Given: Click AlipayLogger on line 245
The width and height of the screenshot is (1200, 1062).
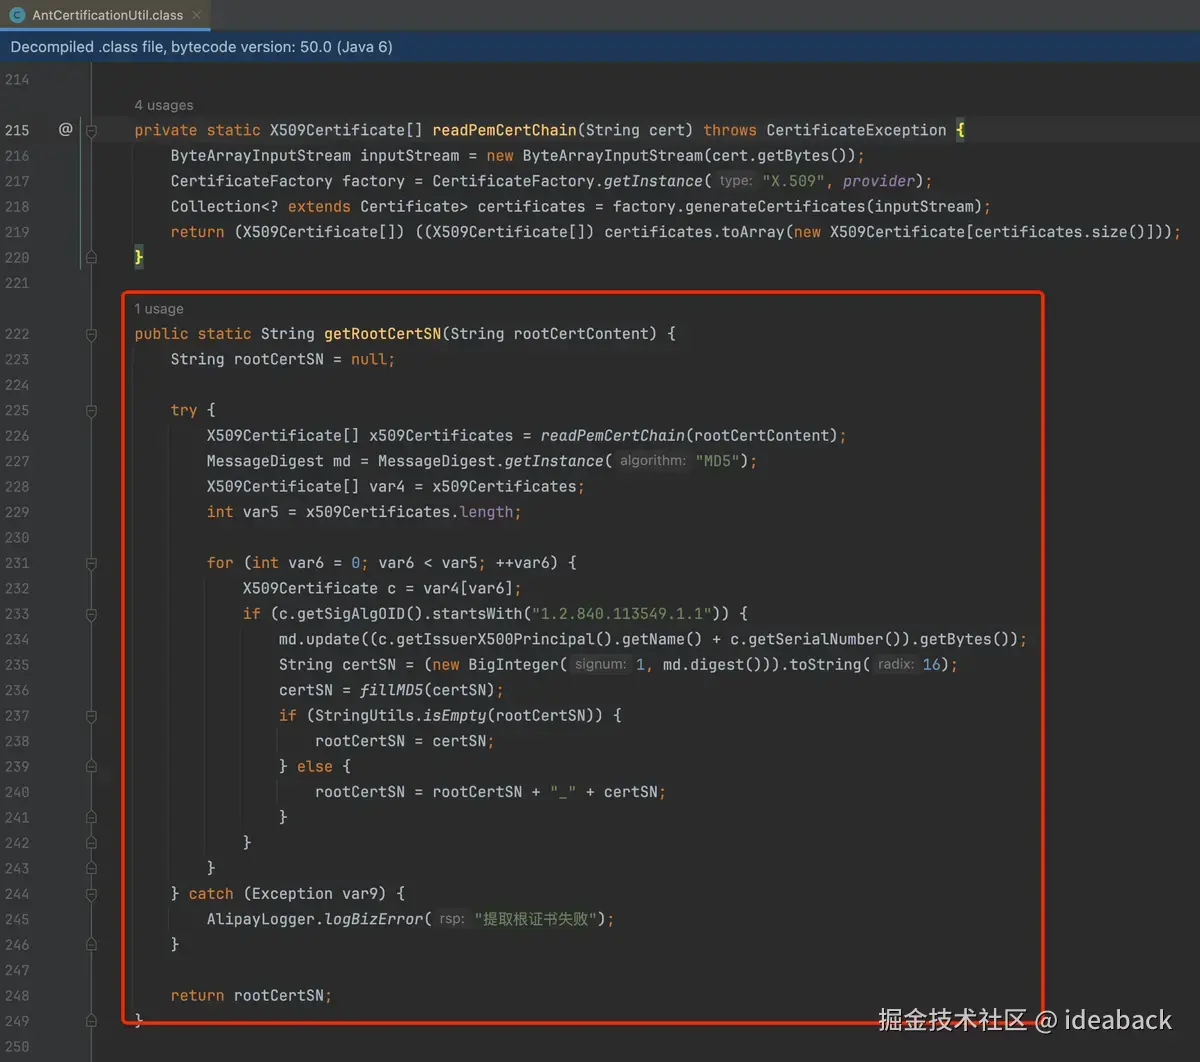Looking at the screenshot, I should pyautogui.click(x=261, y=920).
